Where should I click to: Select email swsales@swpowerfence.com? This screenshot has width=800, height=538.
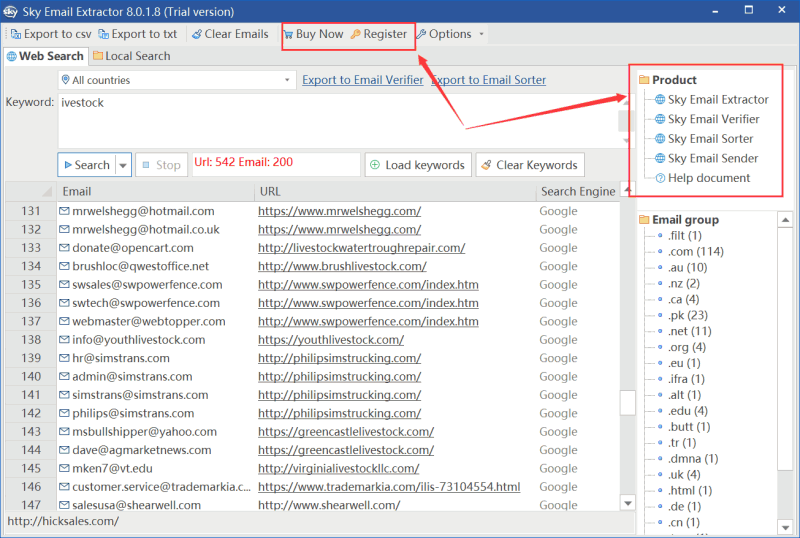click(147, 285)
